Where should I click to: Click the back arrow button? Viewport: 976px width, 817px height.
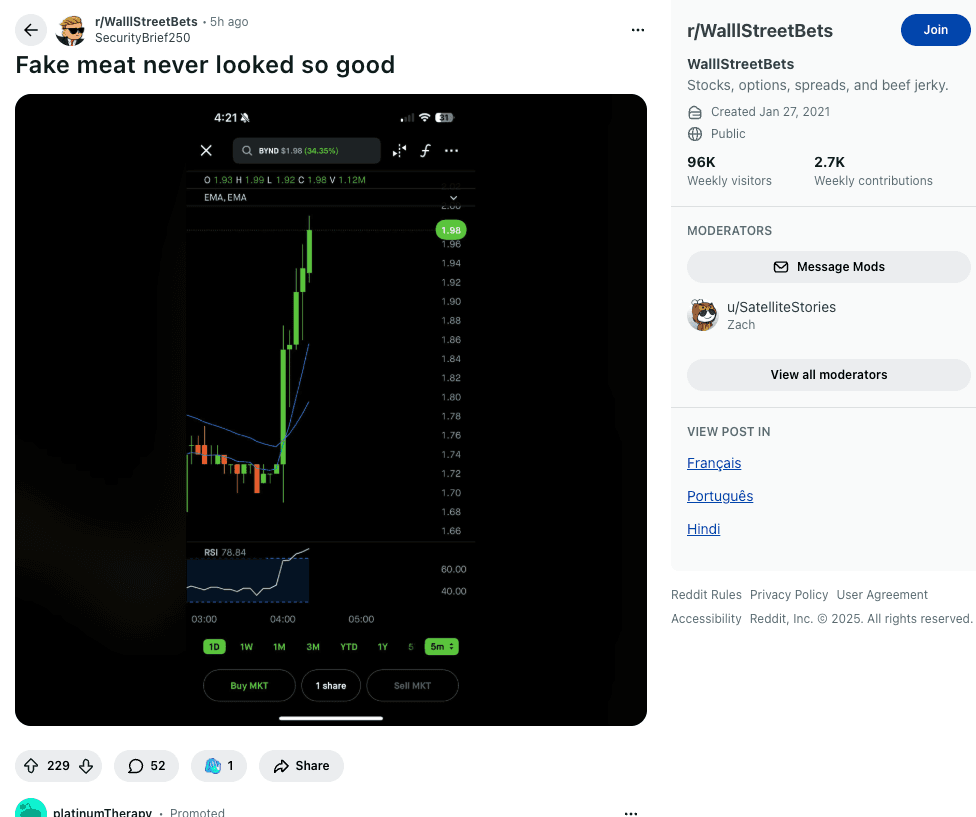click(x=31, y=30)
